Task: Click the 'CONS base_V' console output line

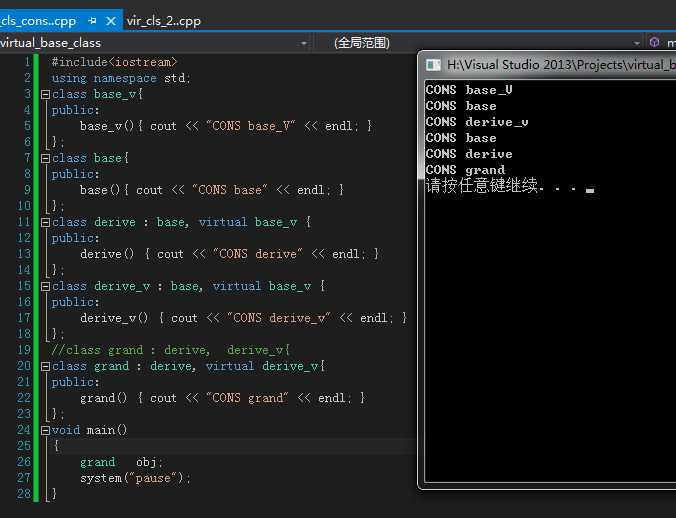Action: click(469, 90)
